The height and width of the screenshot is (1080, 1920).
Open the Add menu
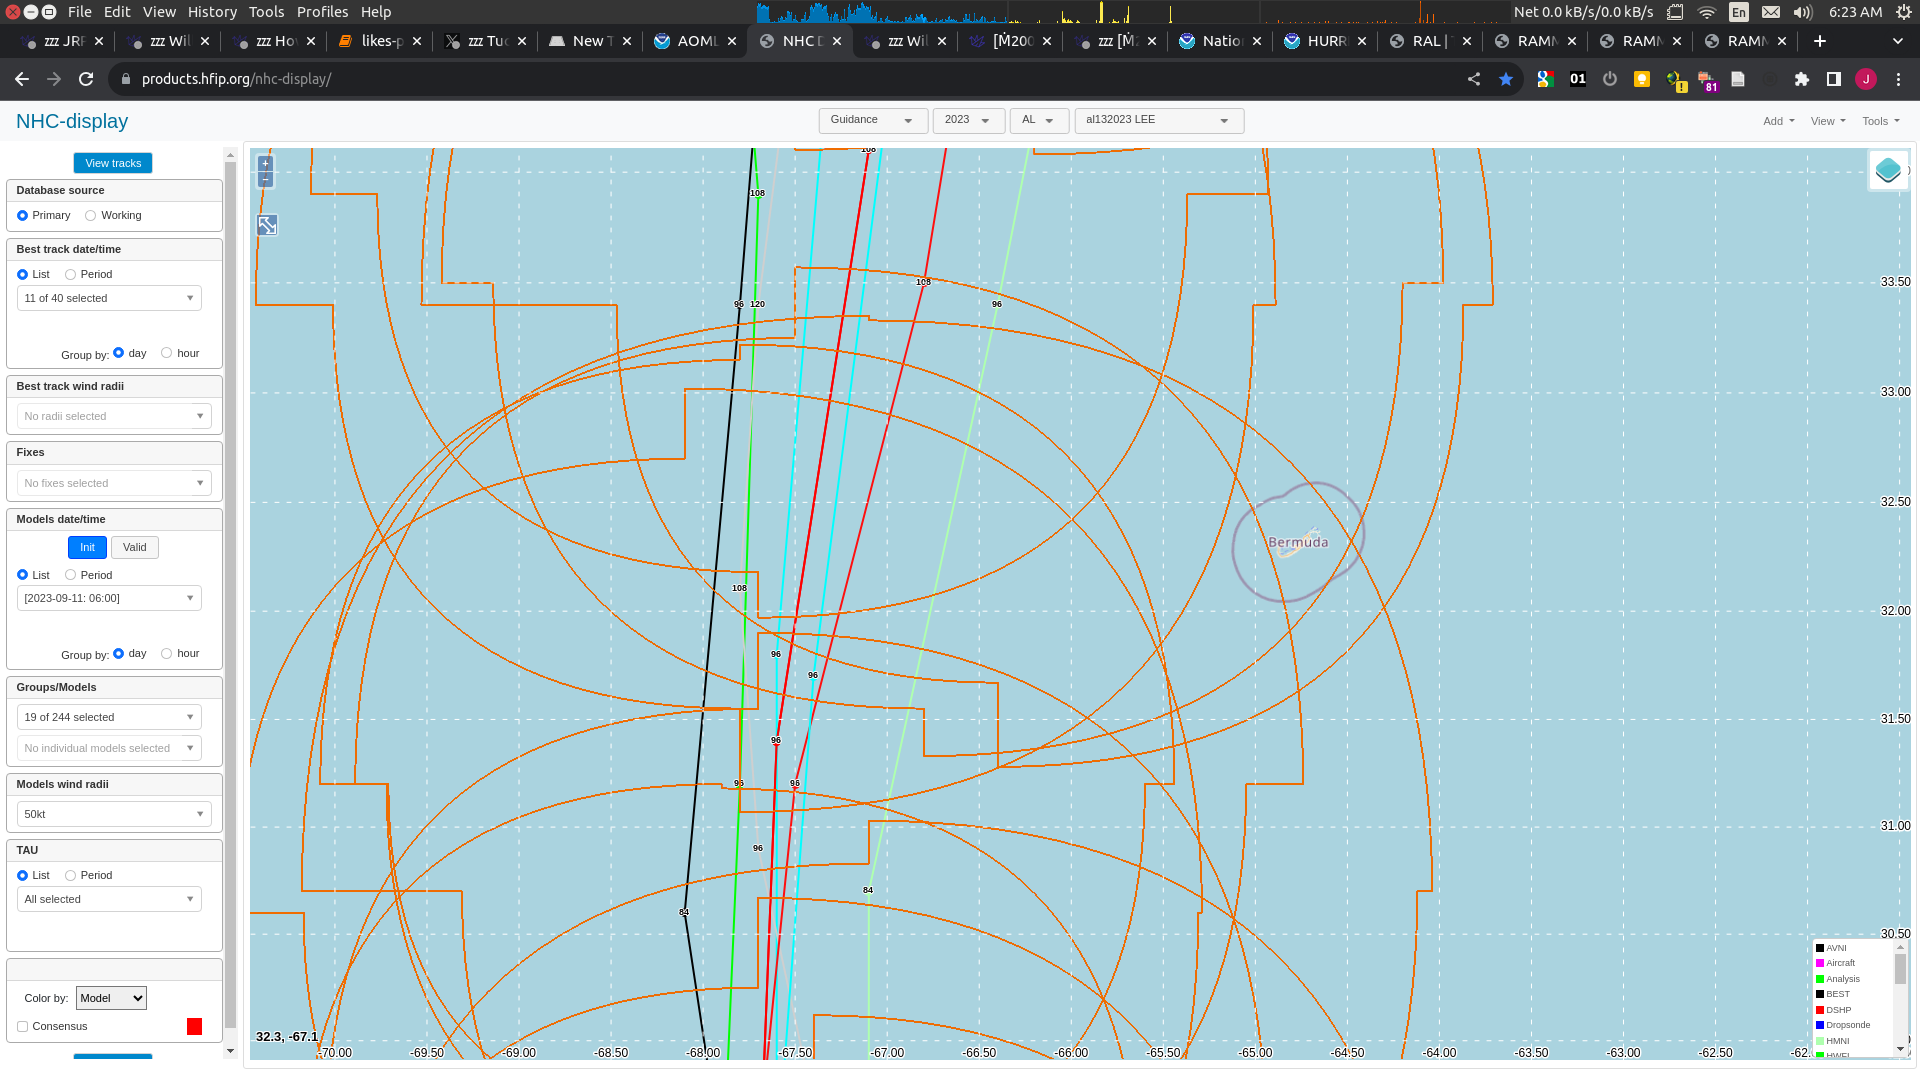[x=1779, y=121]
